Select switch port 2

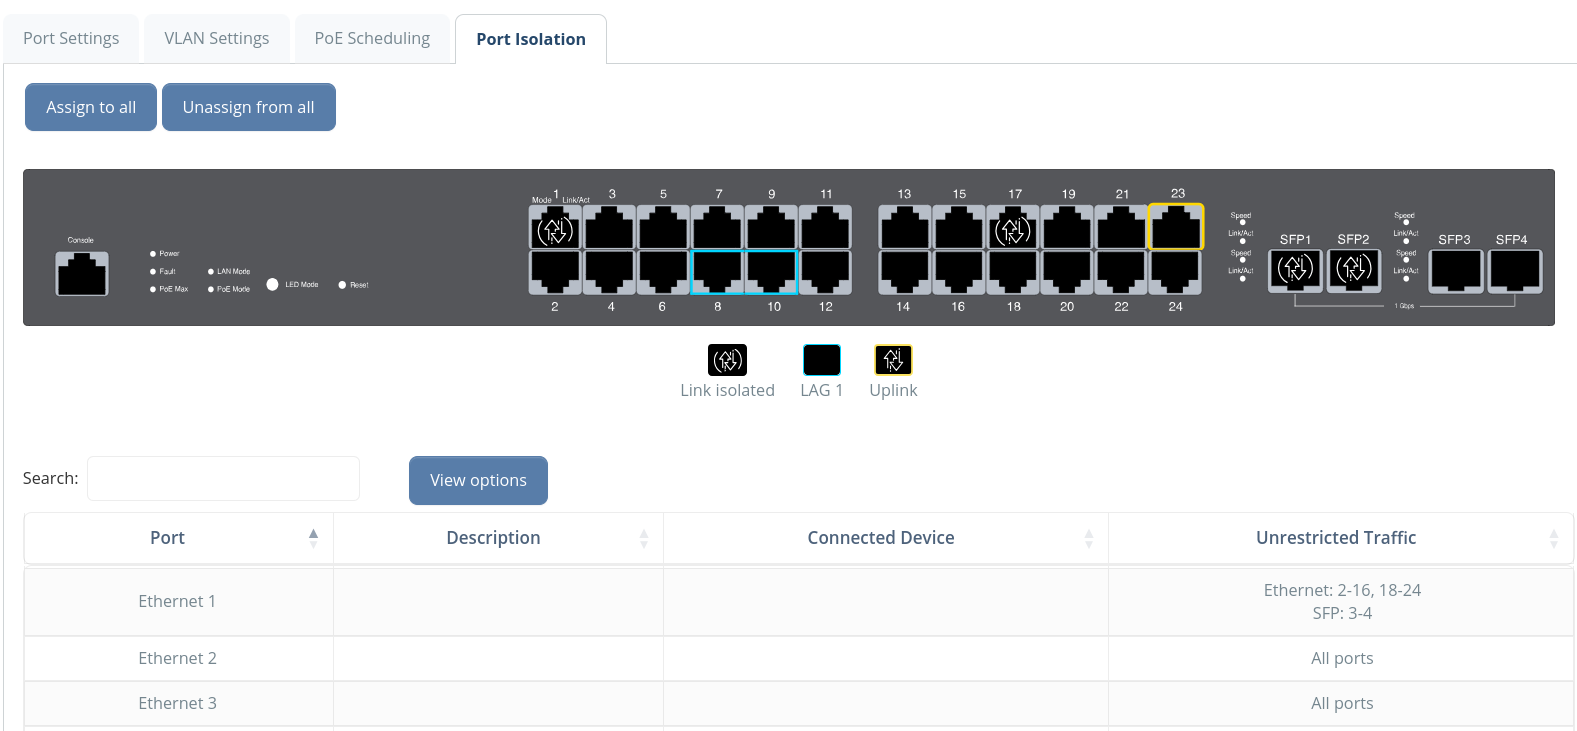coord(555,272)
